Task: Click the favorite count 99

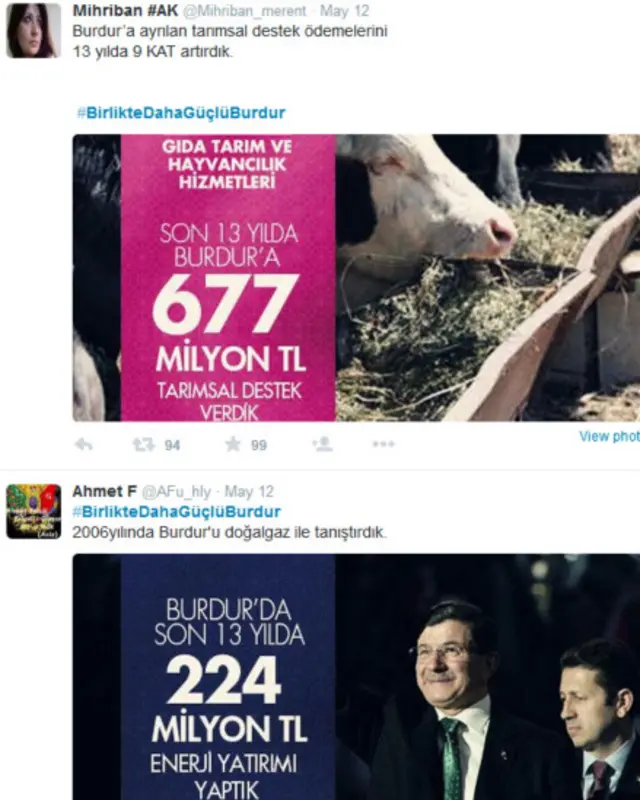Action: (259, 445)
